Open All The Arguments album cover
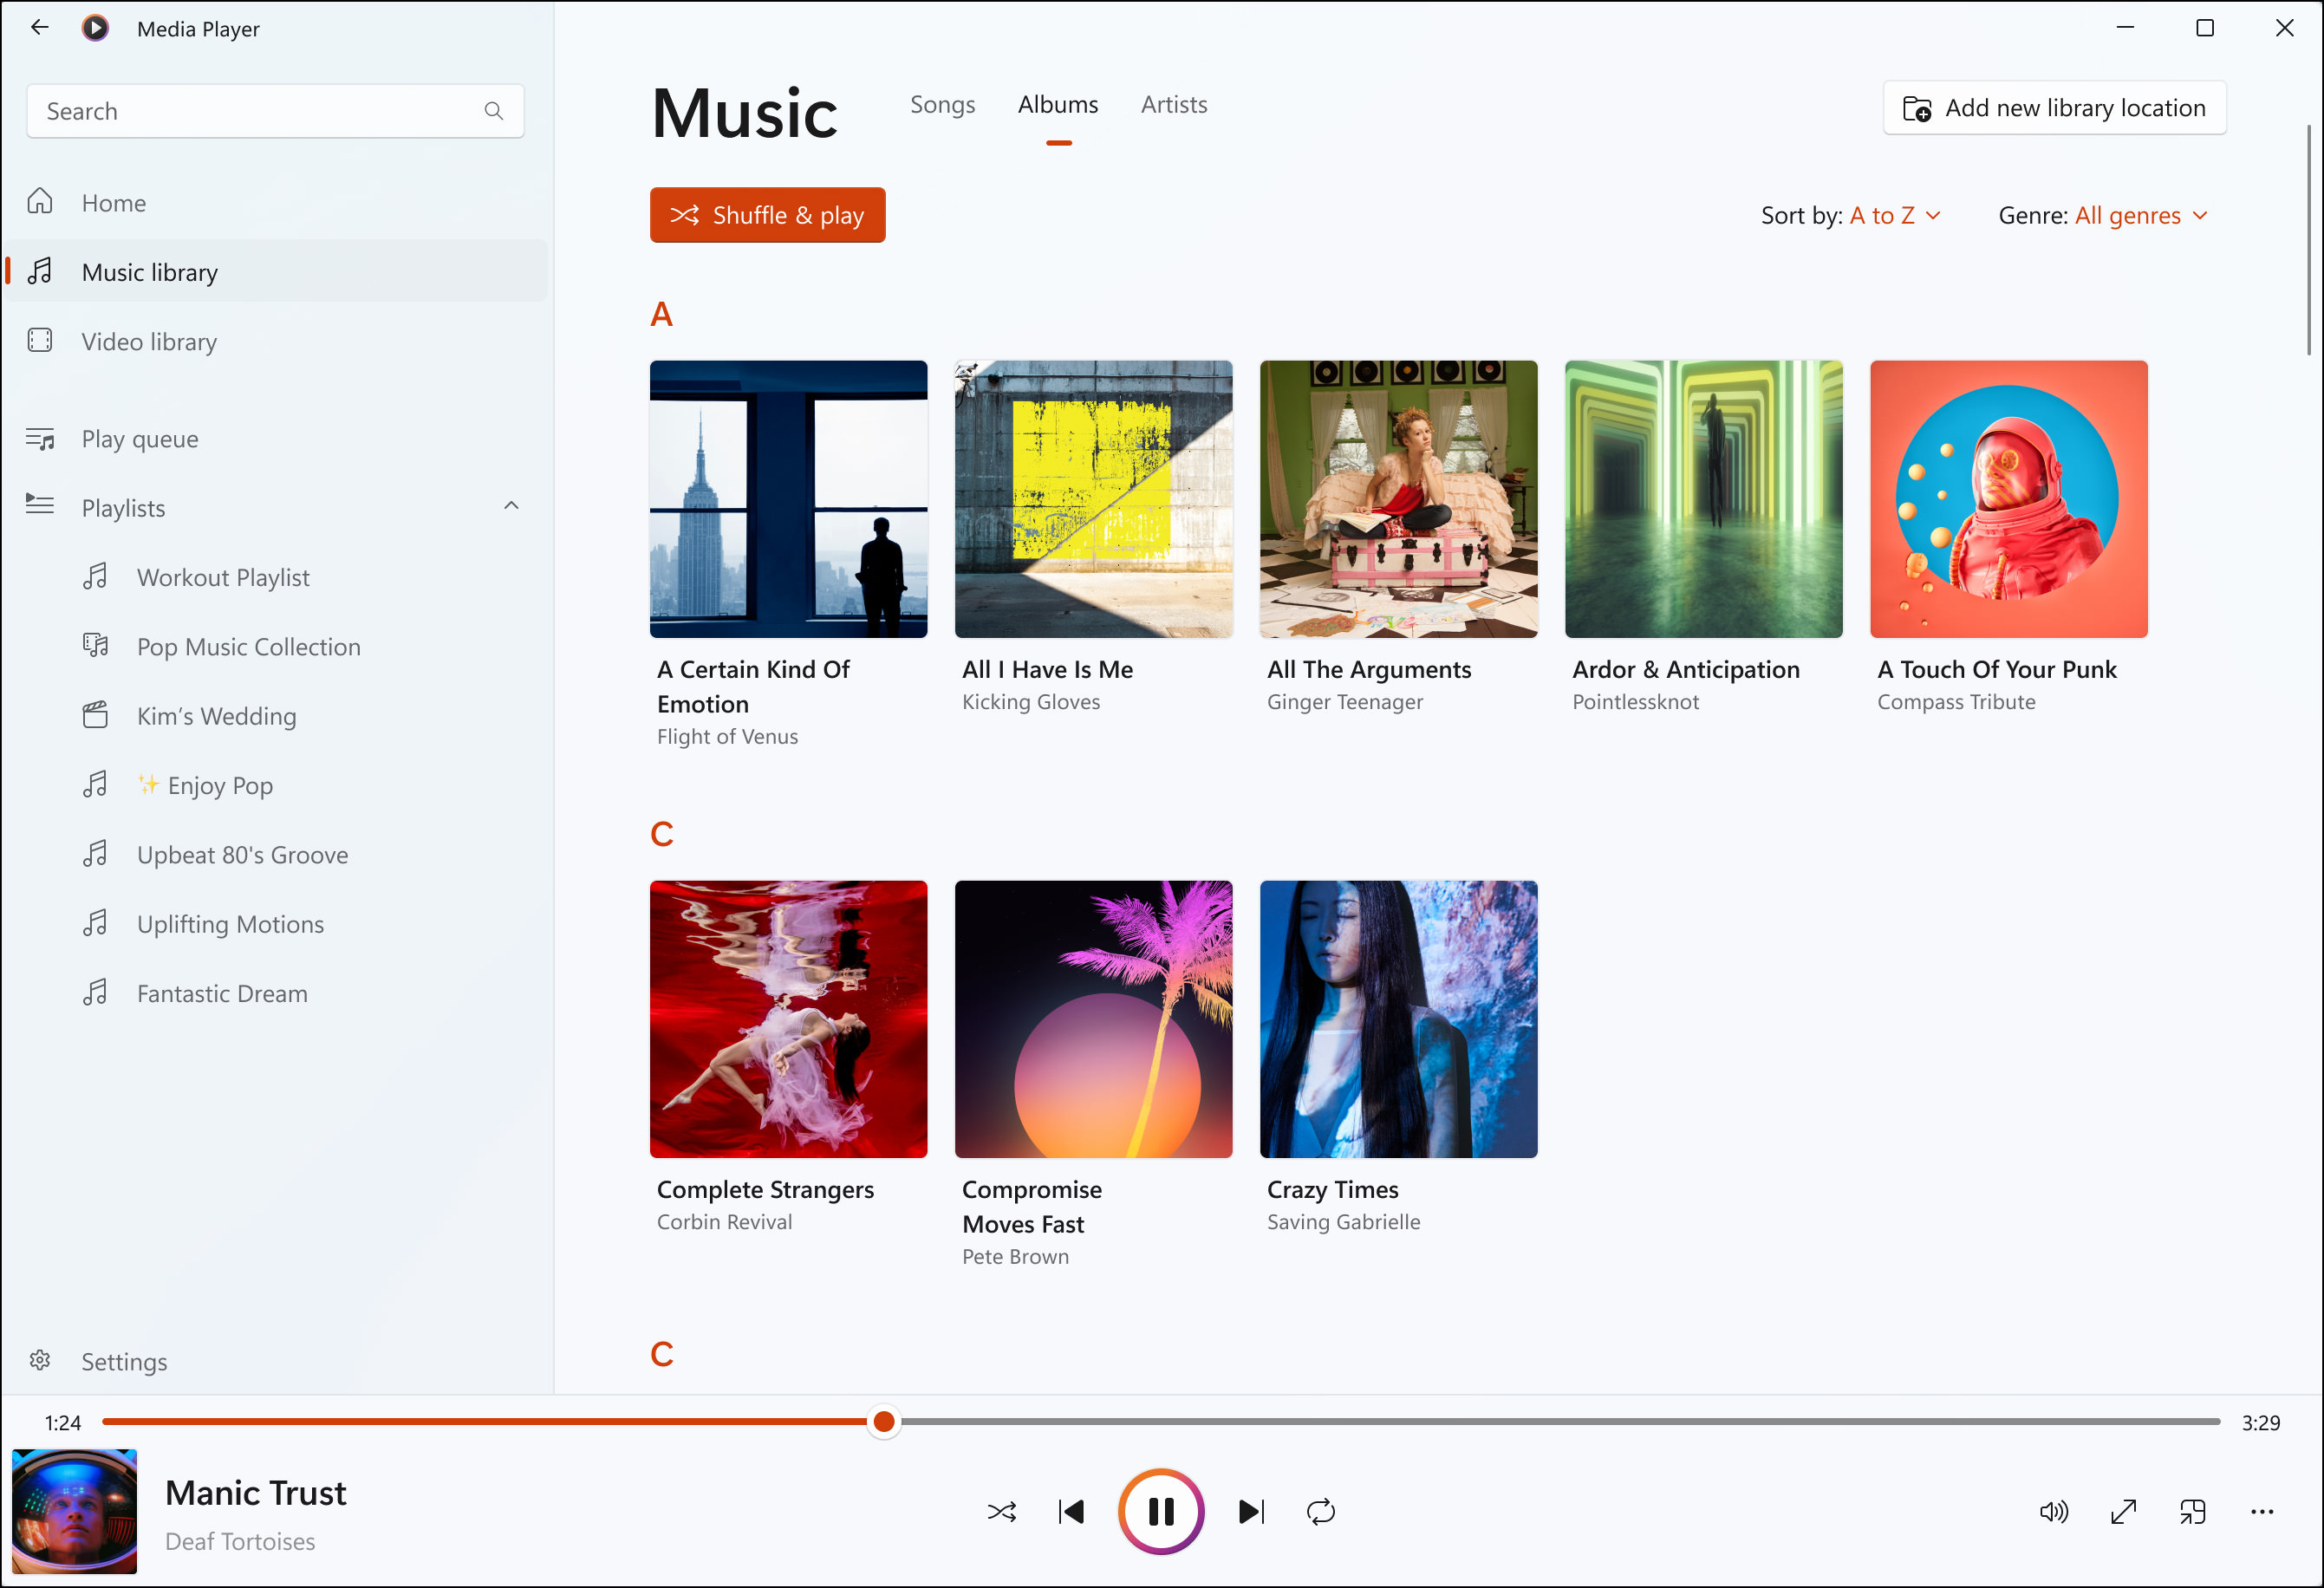The height and width of the screenshot is (1588, 2324). [1398, 499]
